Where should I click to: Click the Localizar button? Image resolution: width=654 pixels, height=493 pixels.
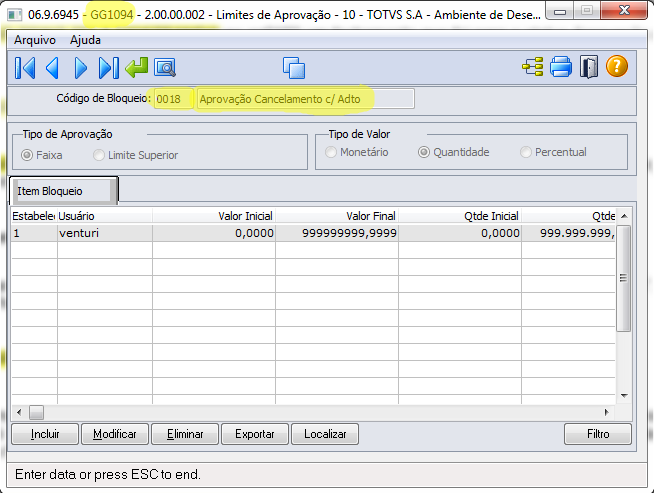click(x=325, y=434)
